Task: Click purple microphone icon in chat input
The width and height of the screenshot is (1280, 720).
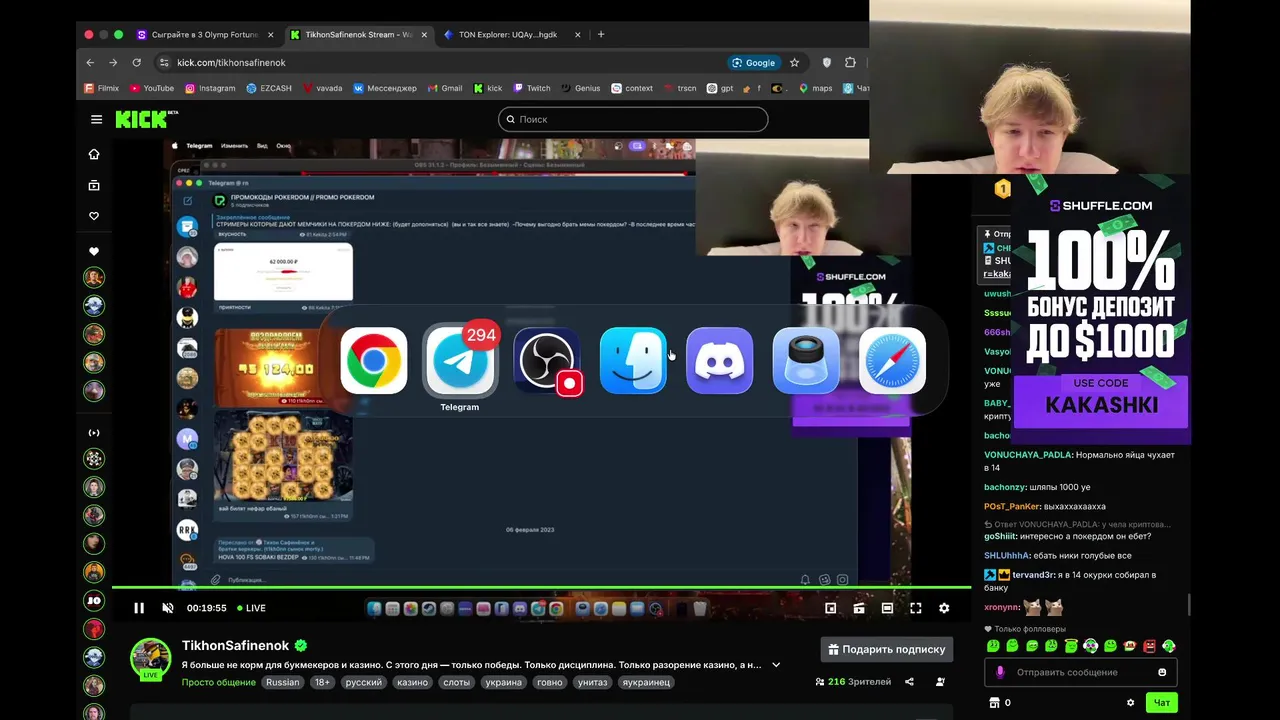Action: (1000, 672)
